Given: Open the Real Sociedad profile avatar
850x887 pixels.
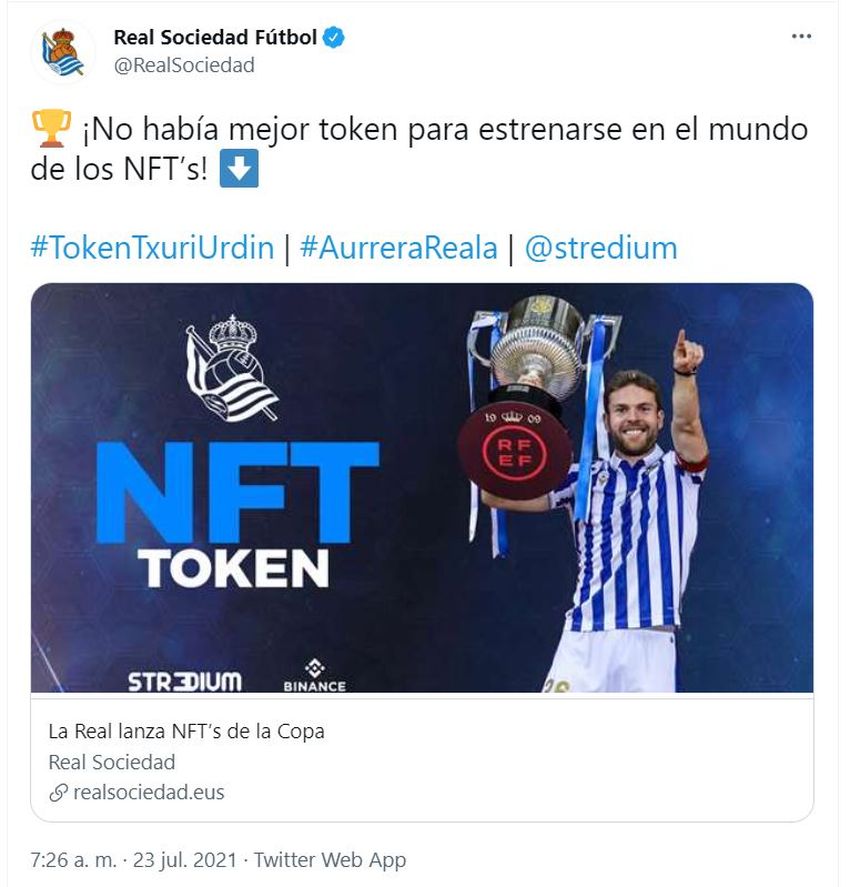Looking at the screenshot, I should [x=63, y=52].
